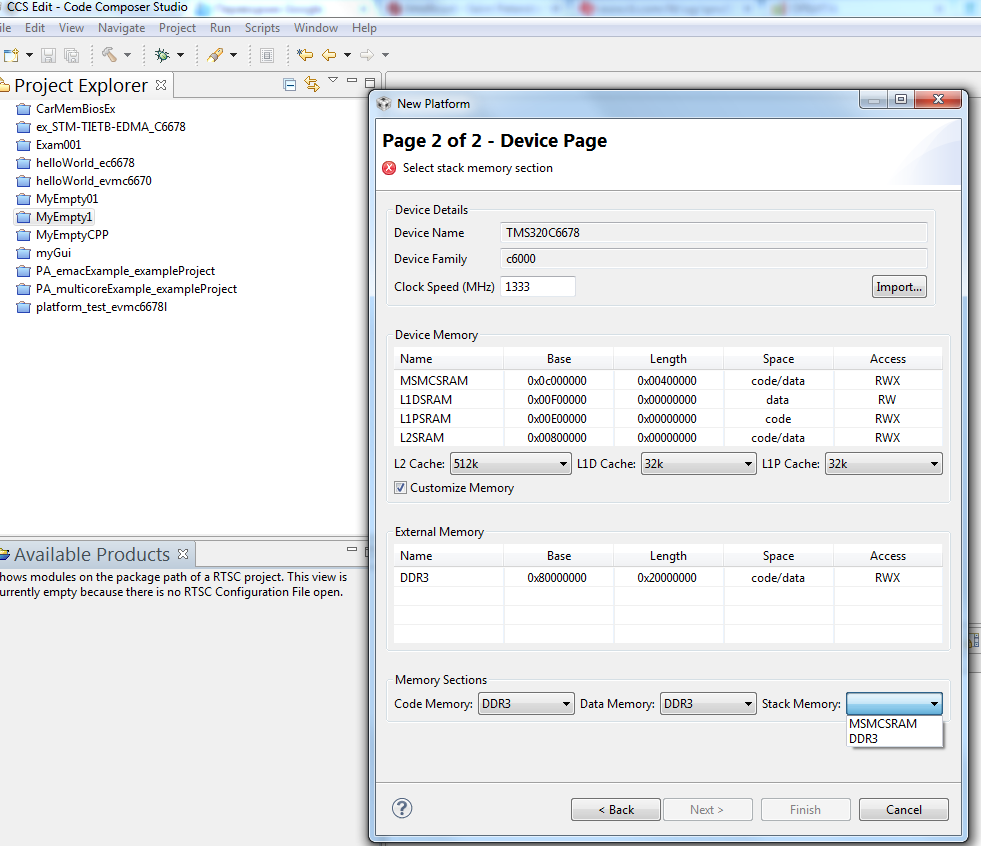Open the Debug dropdown arrow
981x846 pixels.
coord(180,55)
